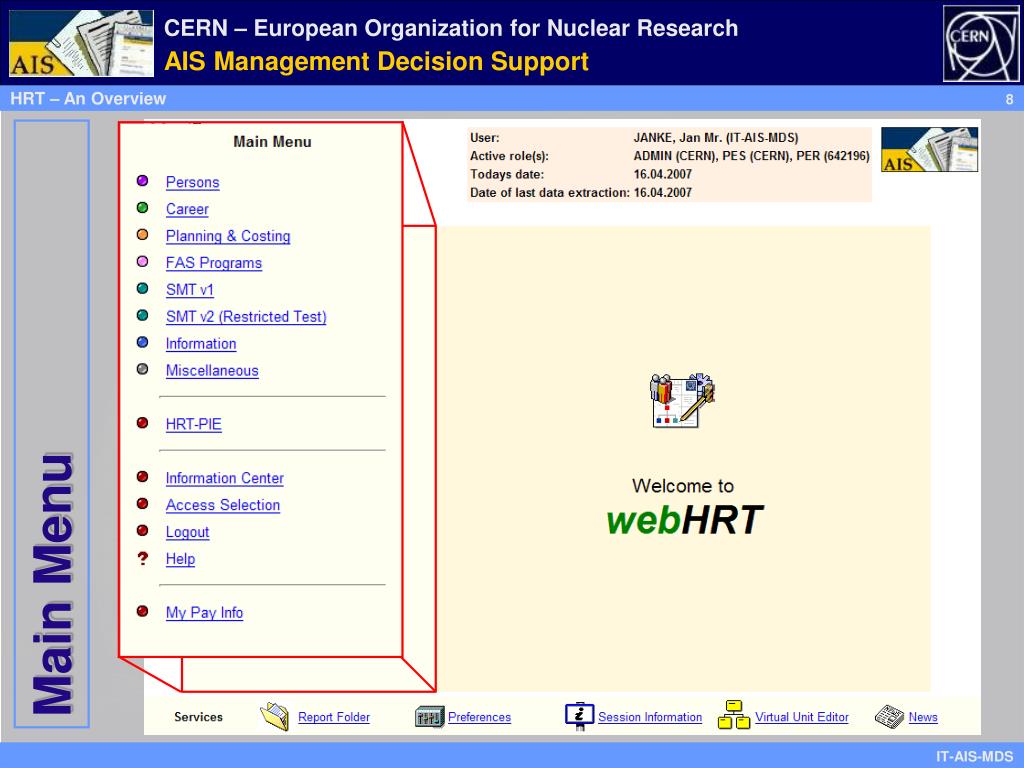Click the orange bullet beside Planning & Costing
Screen dimensions: 1024x768
pos(142,234)
